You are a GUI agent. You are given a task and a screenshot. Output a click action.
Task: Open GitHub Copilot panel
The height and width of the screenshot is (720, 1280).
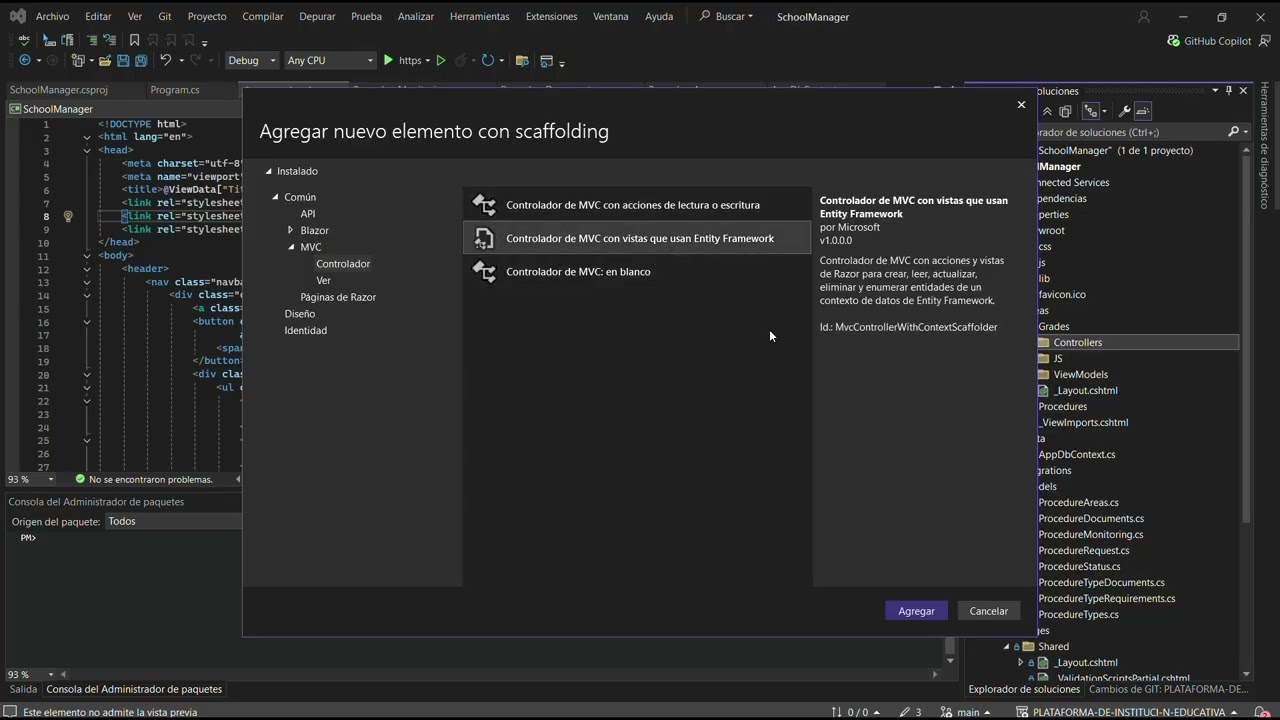pyautogui.click(x=1209, y=41)
